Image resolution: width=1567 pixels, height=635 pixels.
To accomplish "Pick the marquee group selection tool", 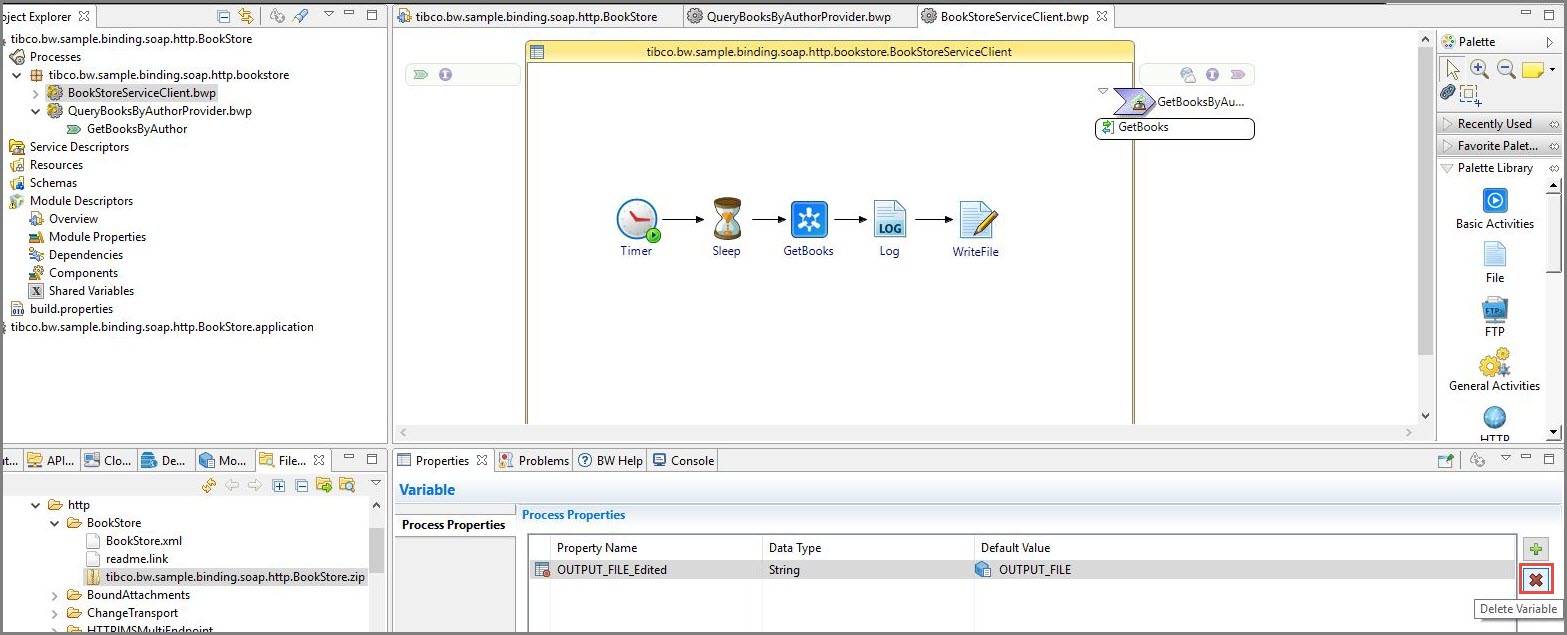I will (1470, 95).
